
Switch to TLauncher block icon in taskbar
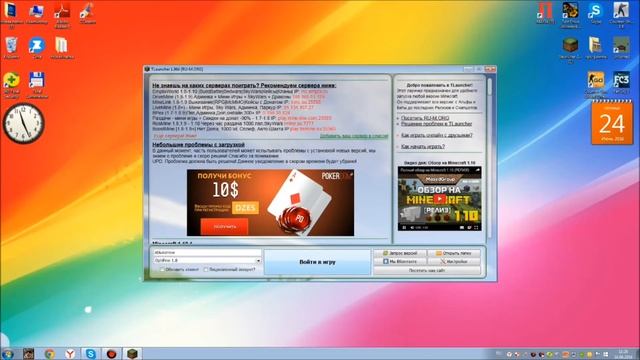click(131, 353)
